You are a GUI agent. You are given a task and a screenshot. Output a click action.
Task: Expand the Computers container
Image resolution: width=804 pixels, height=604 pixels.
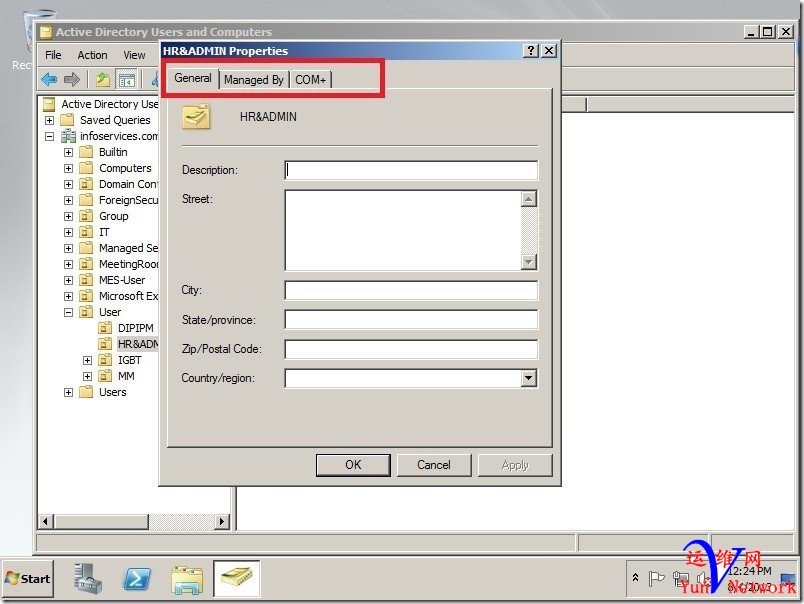pos(69,168)
